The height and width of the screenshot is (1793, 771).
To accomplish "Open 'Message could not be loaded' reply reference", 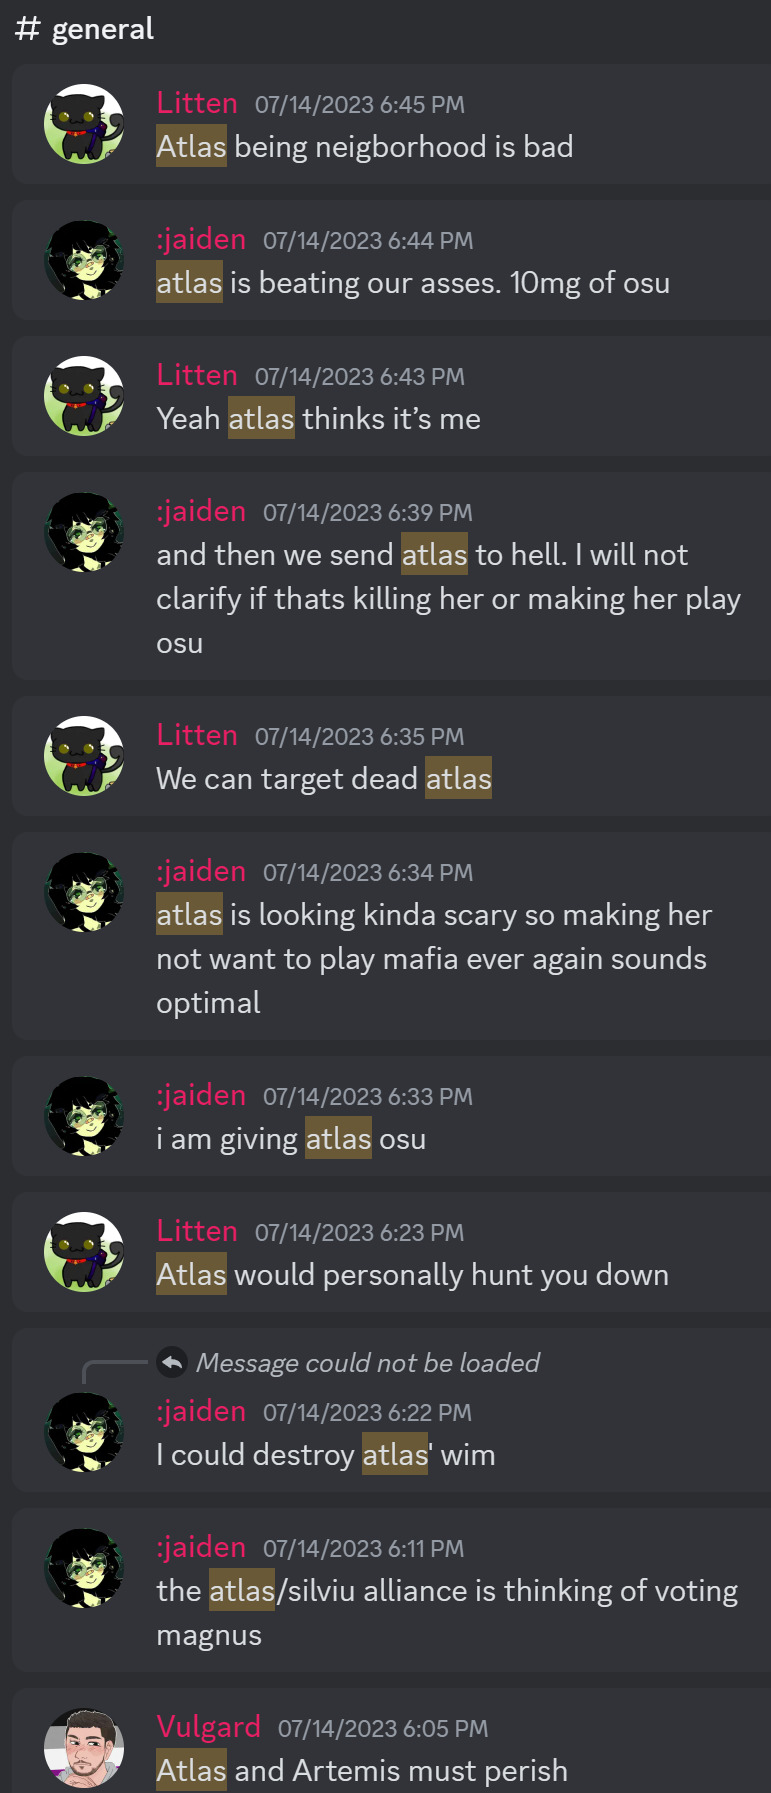I will (367, 1363).
